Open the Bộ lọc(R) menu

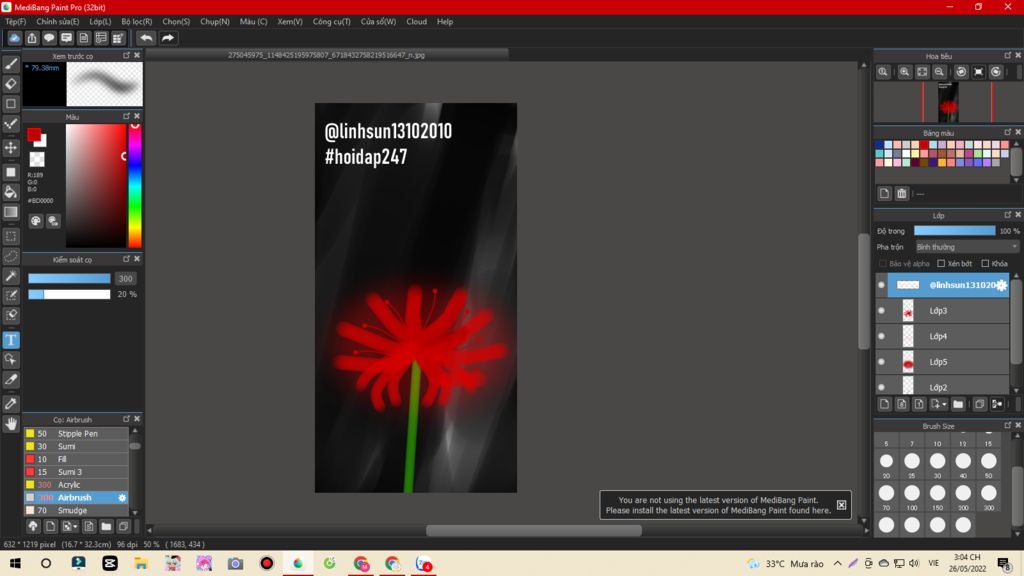136,22
